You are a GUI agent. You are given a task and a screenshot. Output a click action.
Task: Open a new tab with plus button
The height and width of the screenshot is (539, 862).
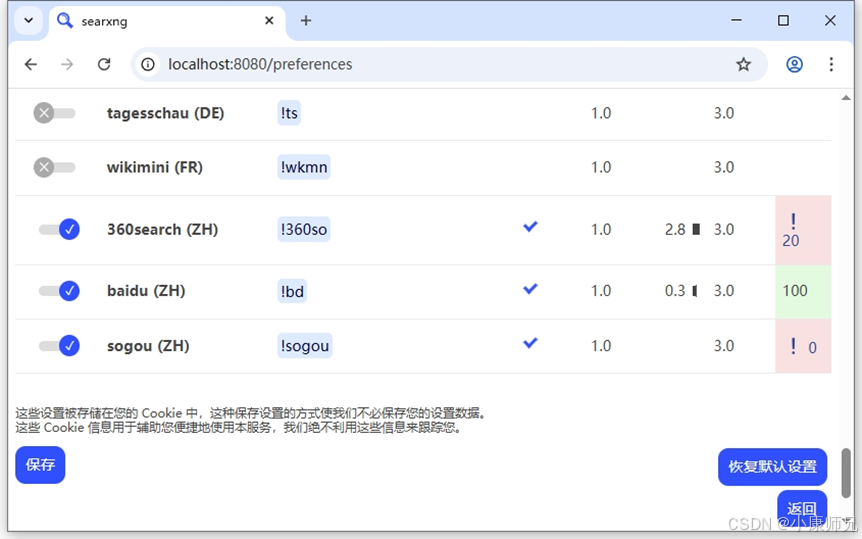click(x=306, y=21)
